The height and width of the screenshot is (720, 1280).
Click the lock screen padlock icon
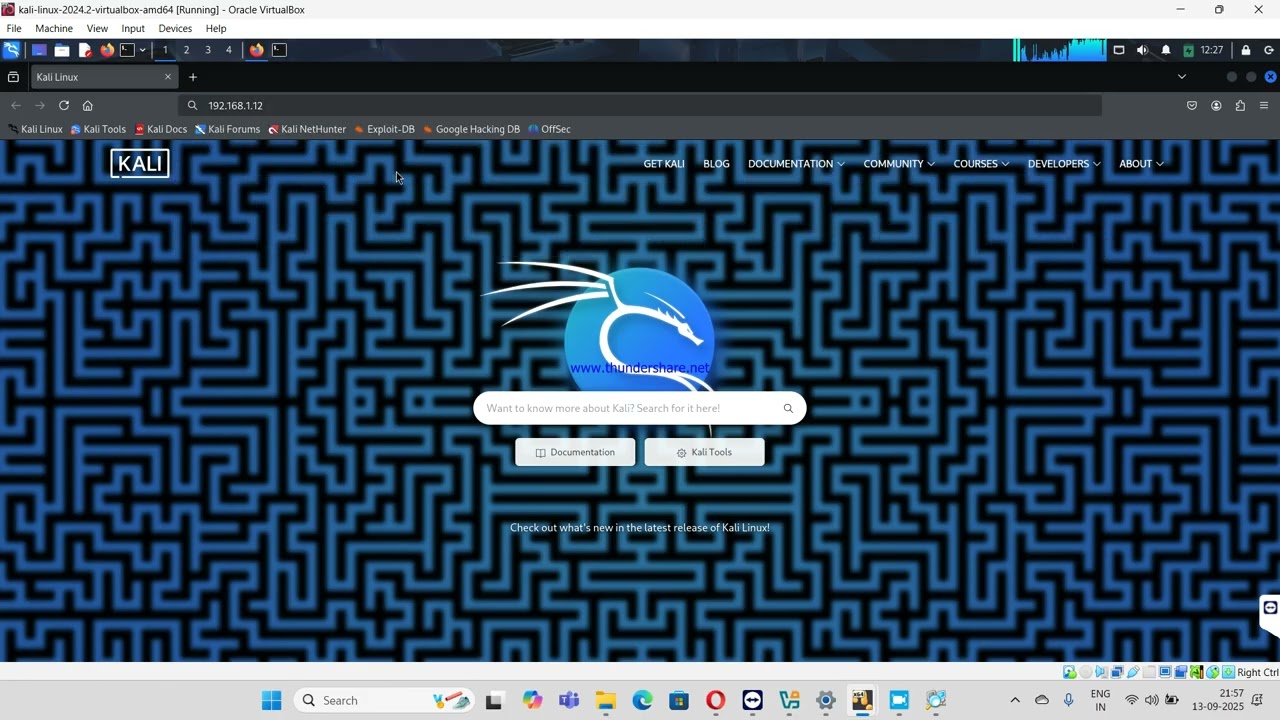1246,50
